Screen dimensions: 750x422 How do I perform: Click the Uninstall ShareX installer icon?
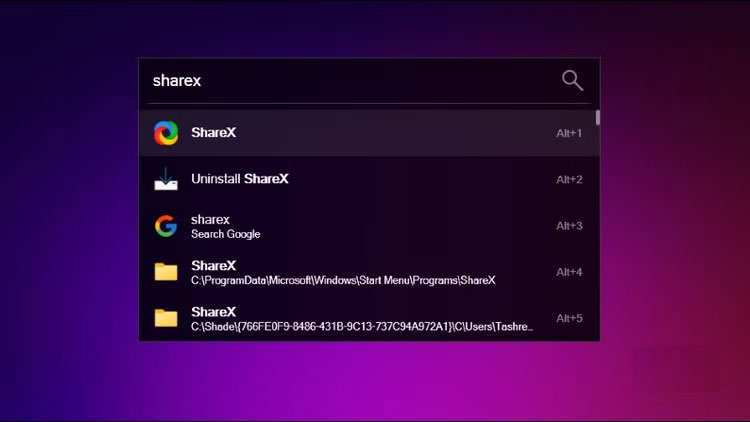[x=166, y=179]
